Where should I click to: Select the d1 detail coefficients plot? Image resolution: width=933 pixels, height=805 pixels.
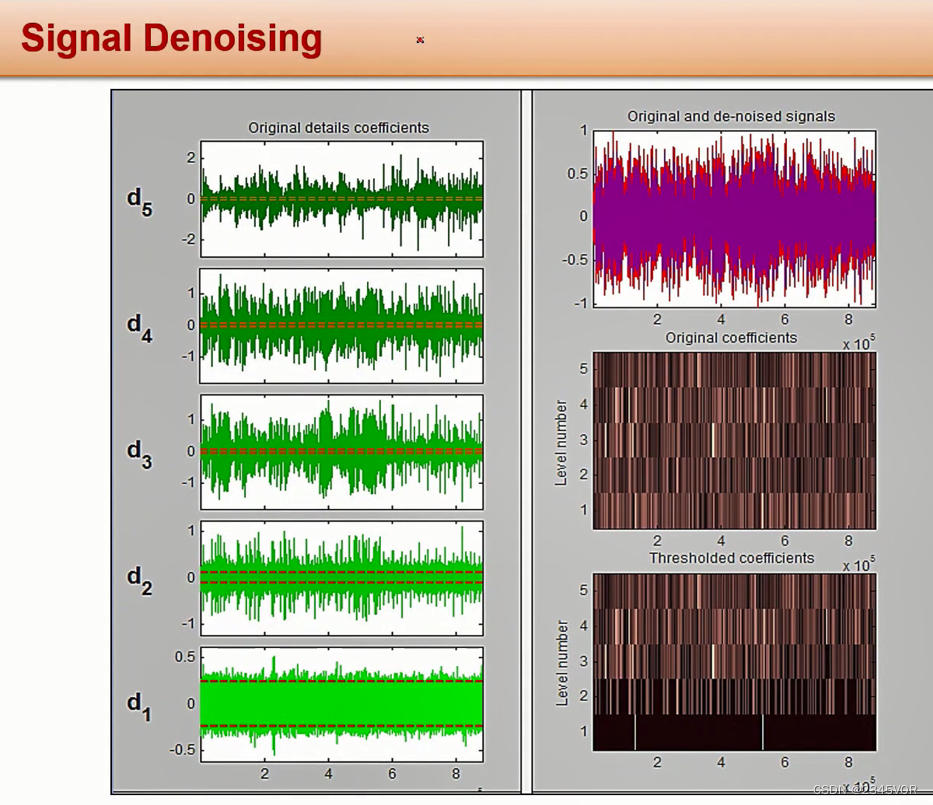(x=342, y=704)
